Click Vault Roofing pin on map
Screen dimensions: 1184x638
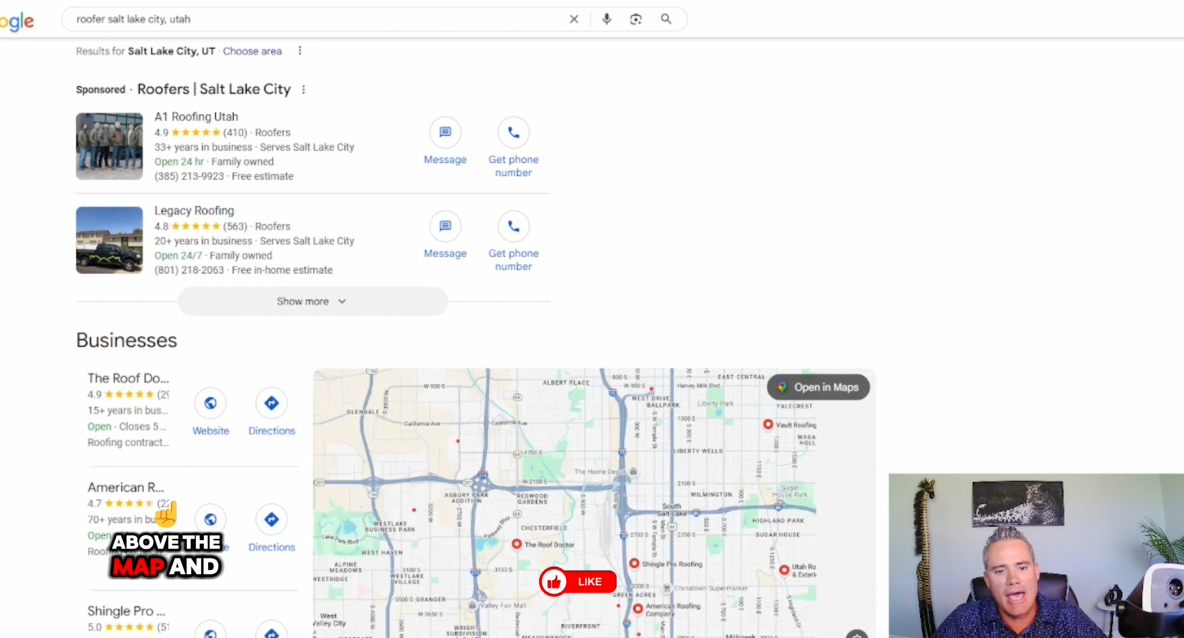pyautogui.click(x=768, y=424)
